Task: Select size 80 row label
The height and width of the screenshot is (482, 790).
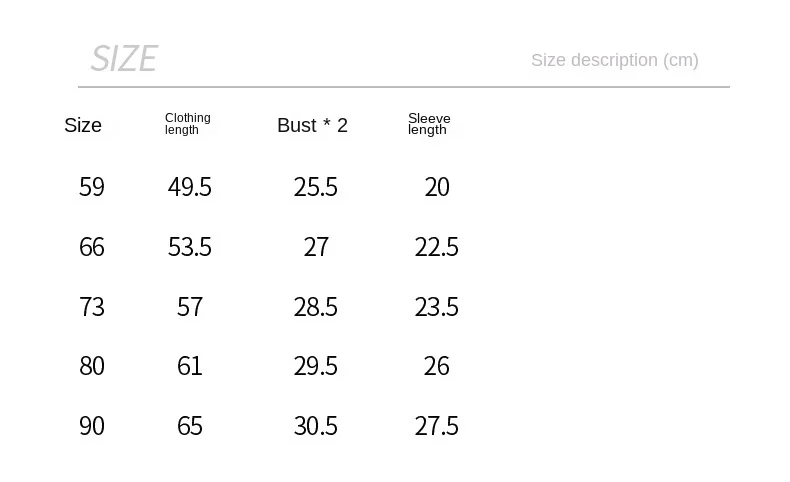Action: coord(92,366)
